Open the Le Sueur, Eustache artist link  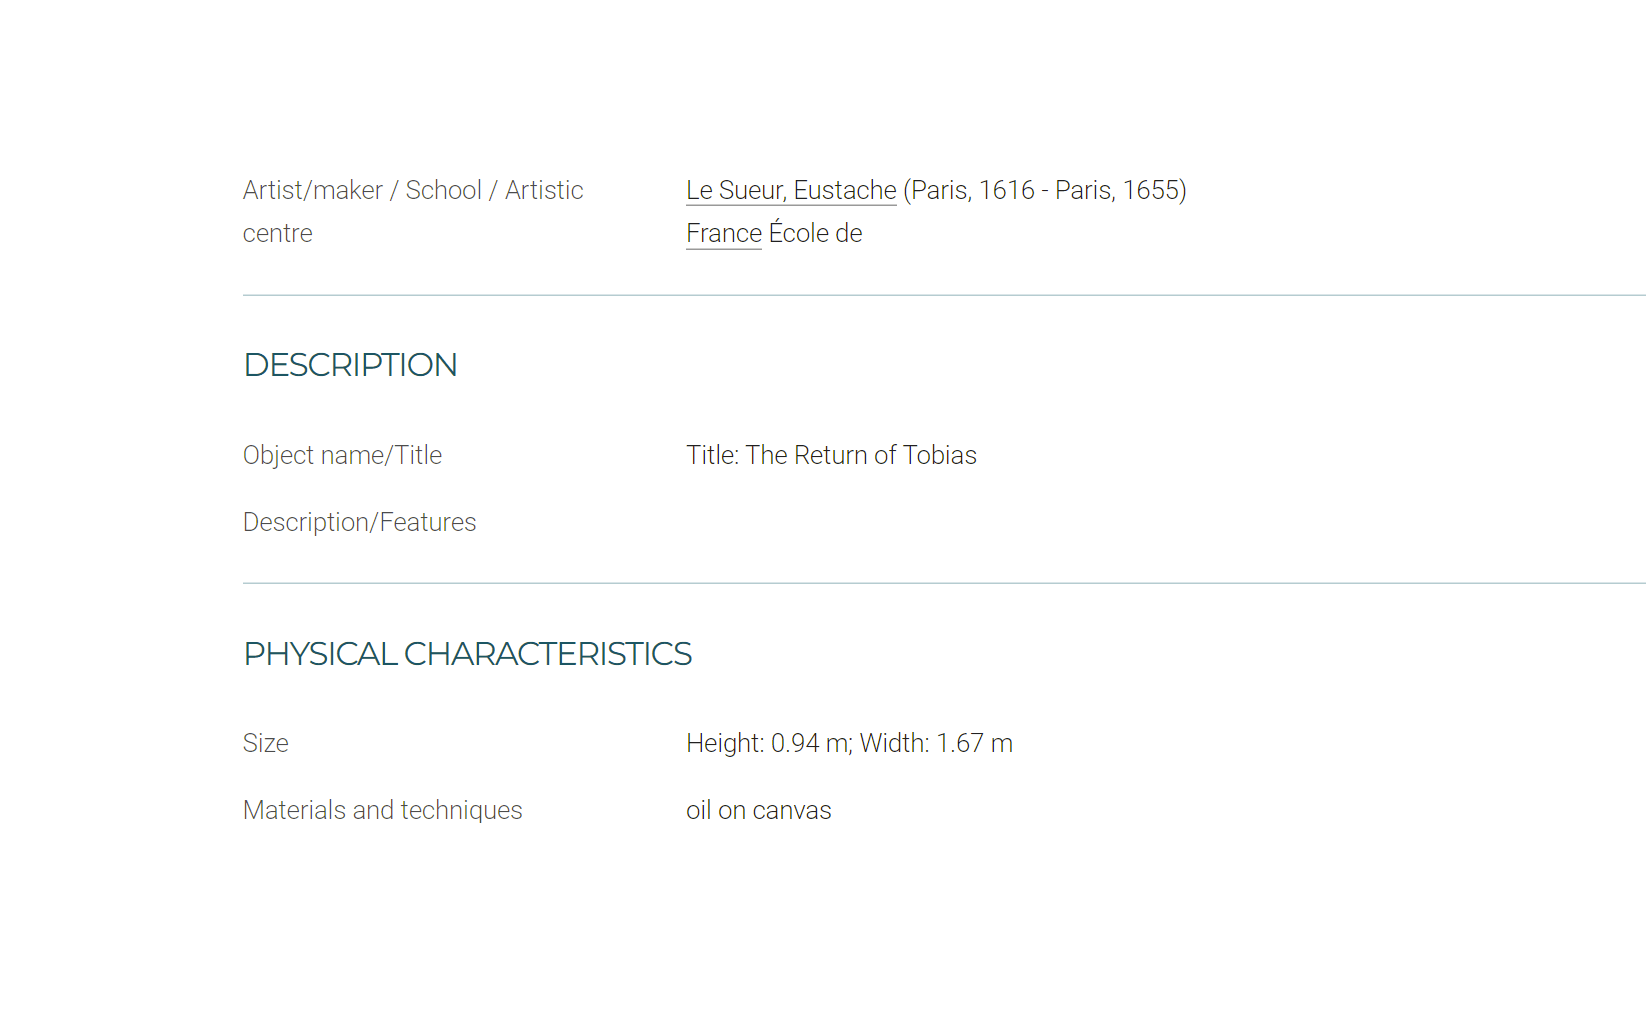(791, 190)
